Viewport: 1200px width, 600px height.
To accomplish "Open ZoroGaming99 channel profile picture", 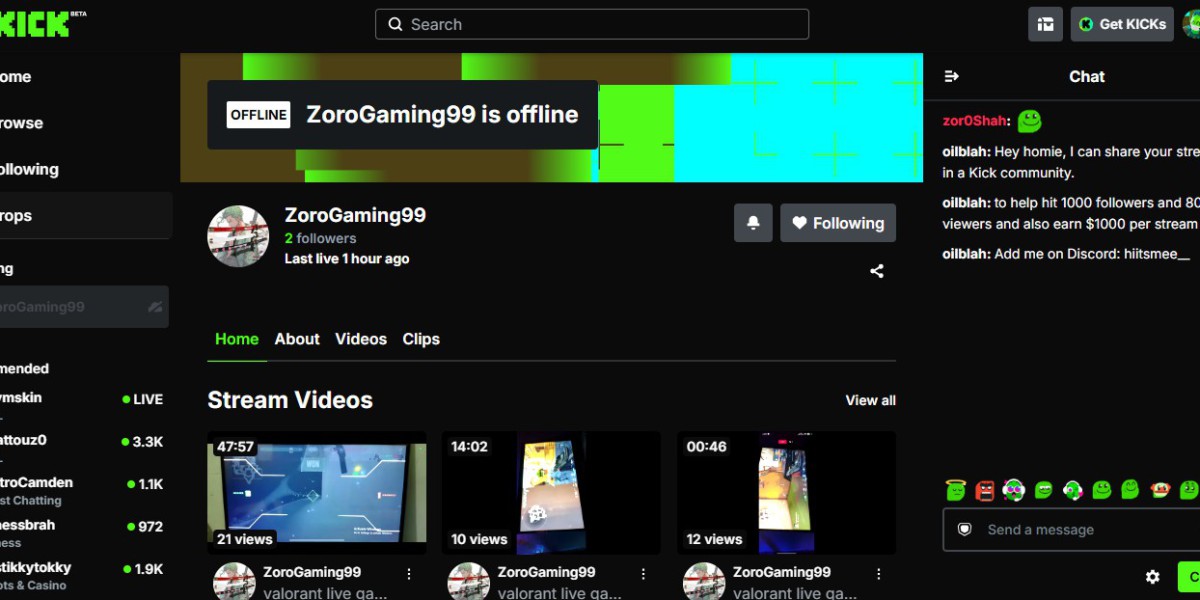I will click(x=238, y=236).
